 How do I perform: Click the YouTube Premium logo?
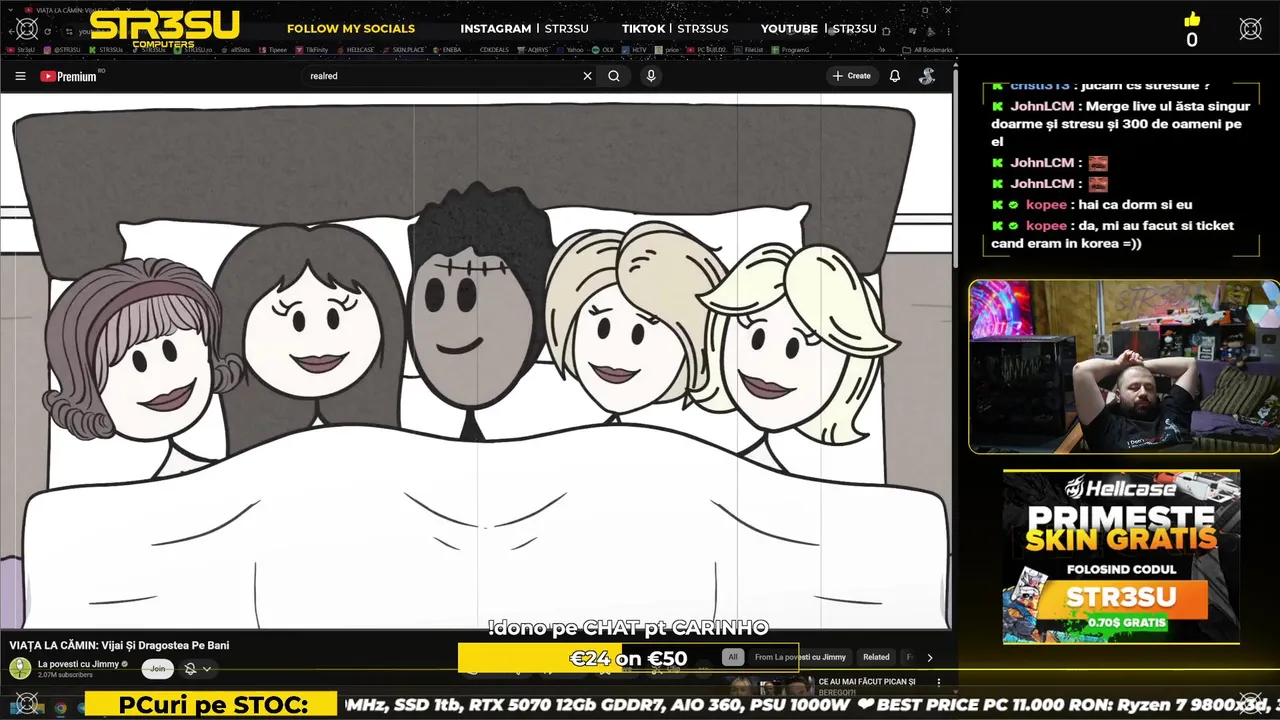pyautogui.click(x=69, y=76)
